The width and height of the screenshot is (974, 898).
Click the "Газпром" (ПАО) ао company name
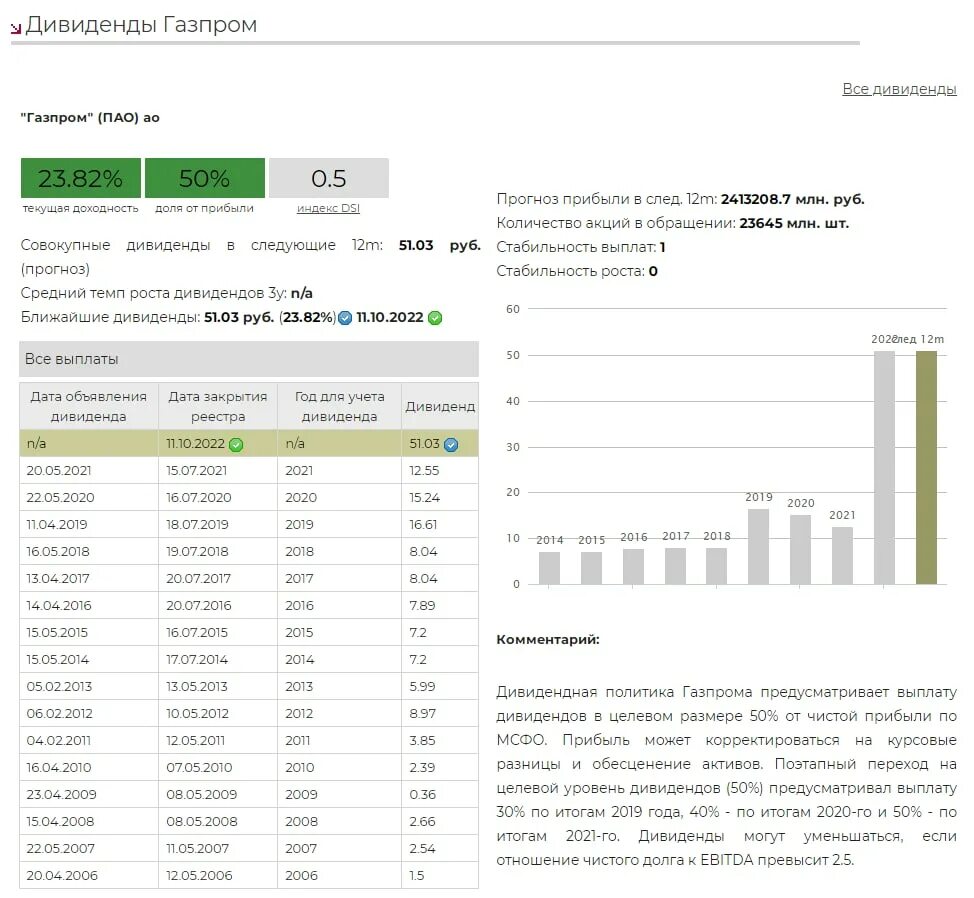[x=90, y=117]
